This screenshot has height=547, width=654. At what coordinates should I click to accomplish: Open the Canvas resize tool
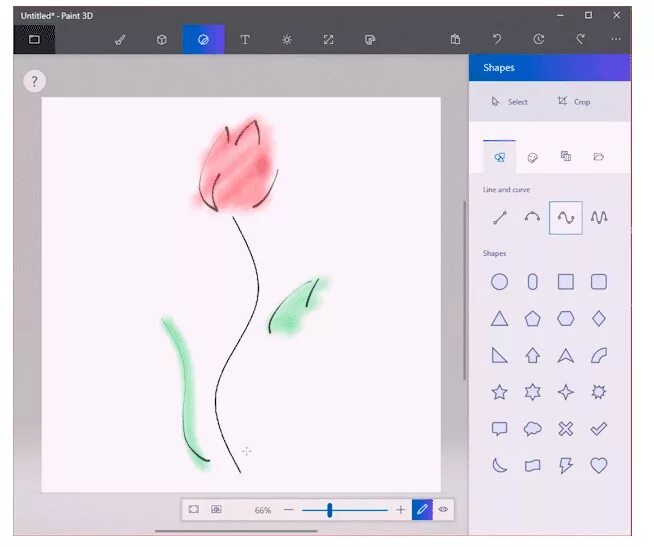coord(329,40)
